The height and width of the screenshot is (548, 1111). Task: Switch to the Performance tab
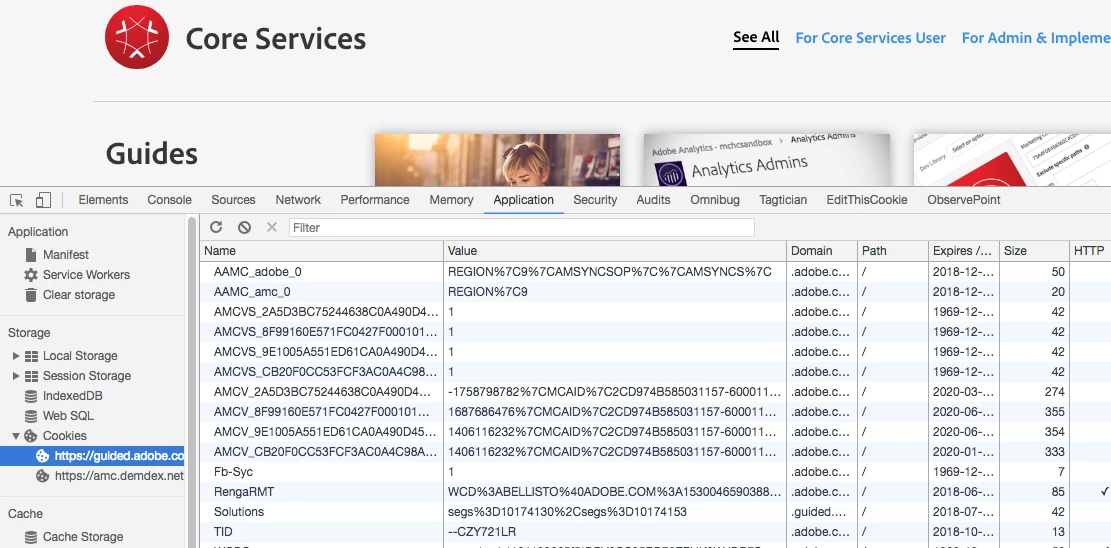click(375, 200)
